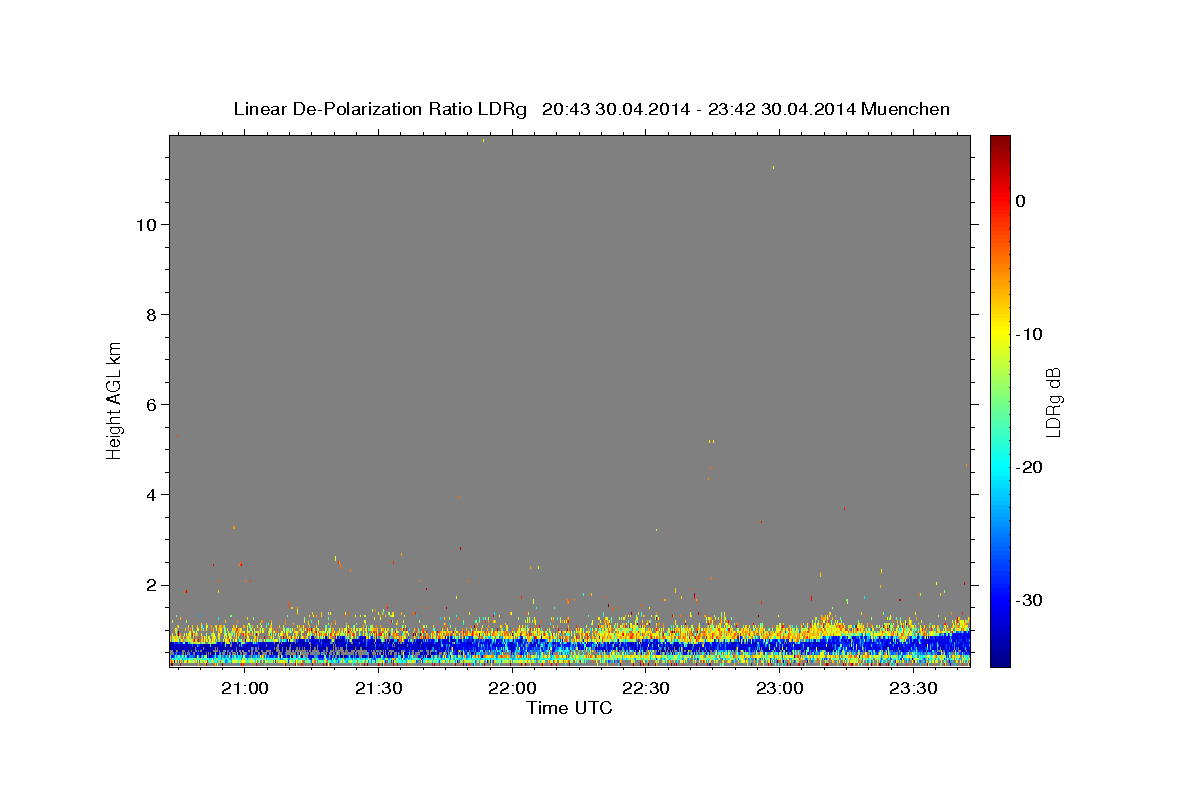Click the start time '20:43 30.04.2014' in title
This screenshot has width=1200, height=800.
[x=615, y=109]
